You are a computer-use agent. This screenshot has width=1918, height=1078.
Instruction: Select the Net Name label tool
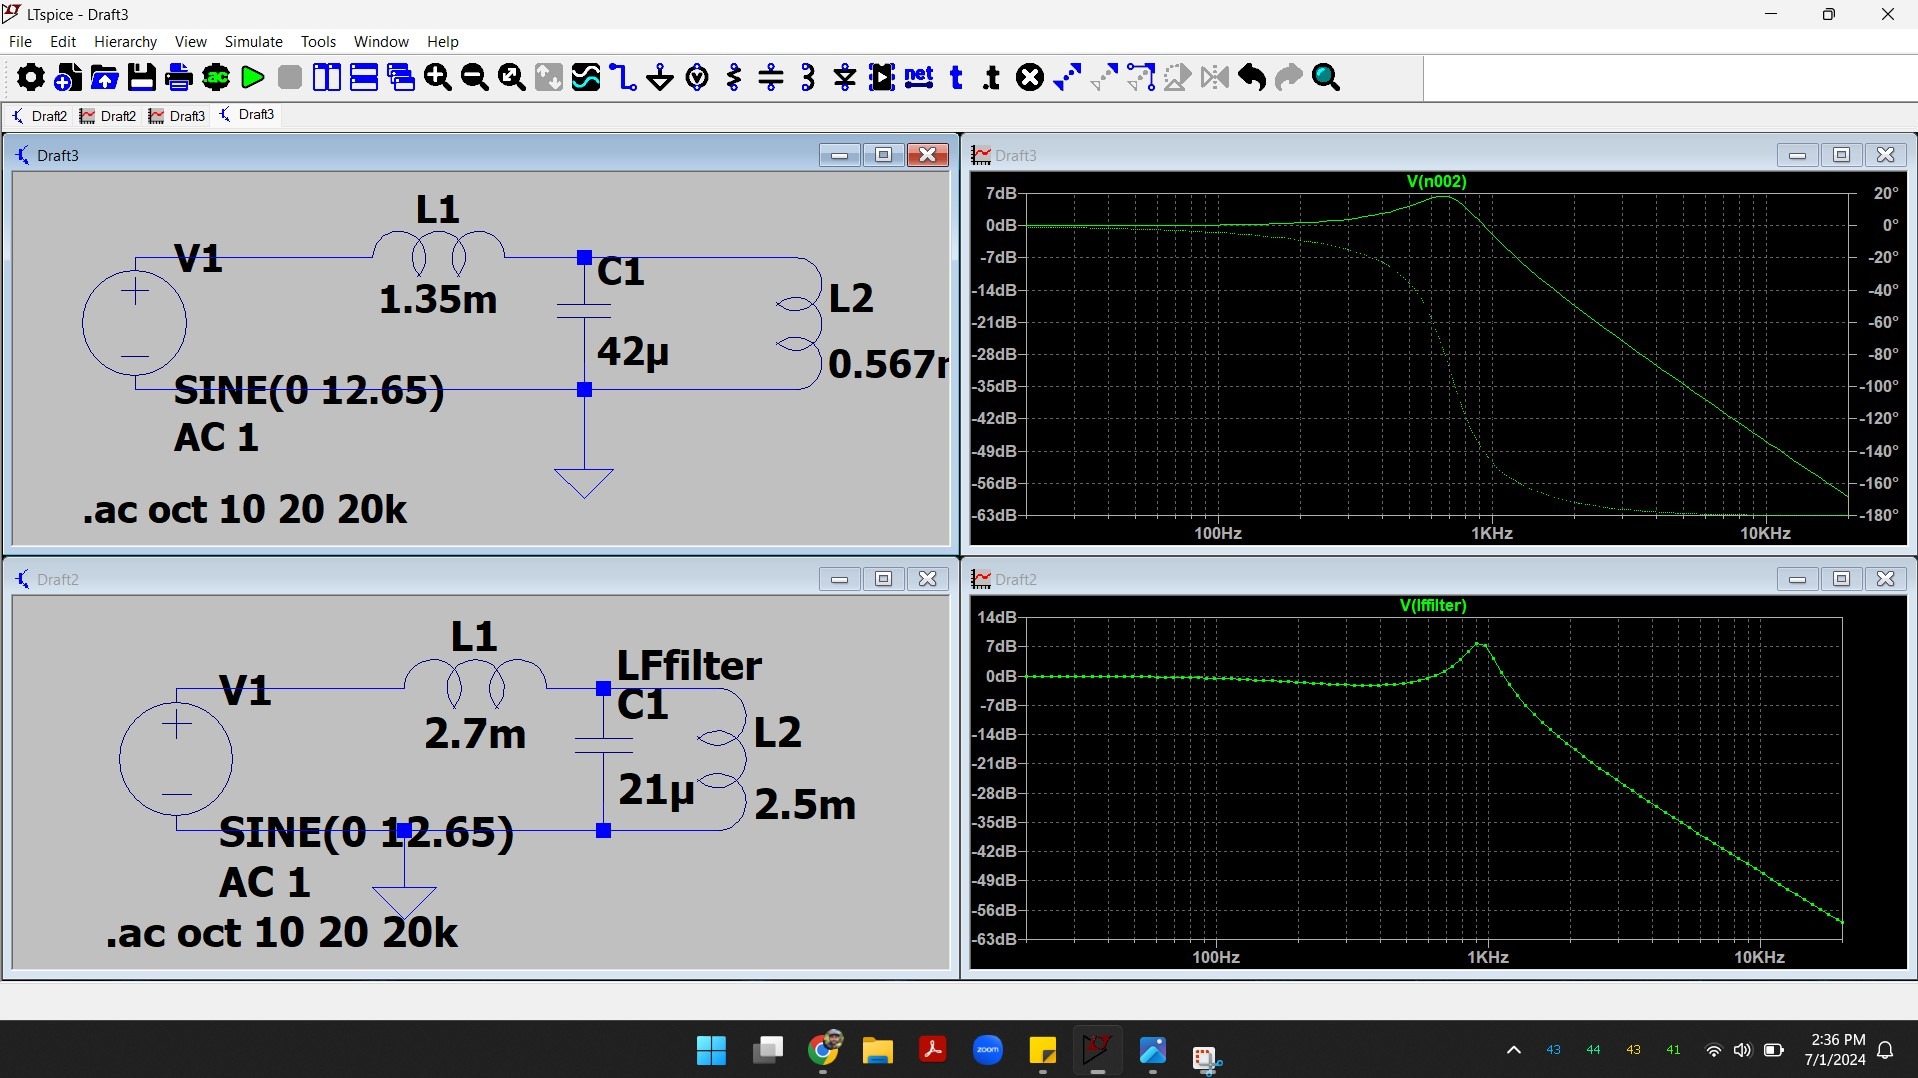tap(919, 77)
